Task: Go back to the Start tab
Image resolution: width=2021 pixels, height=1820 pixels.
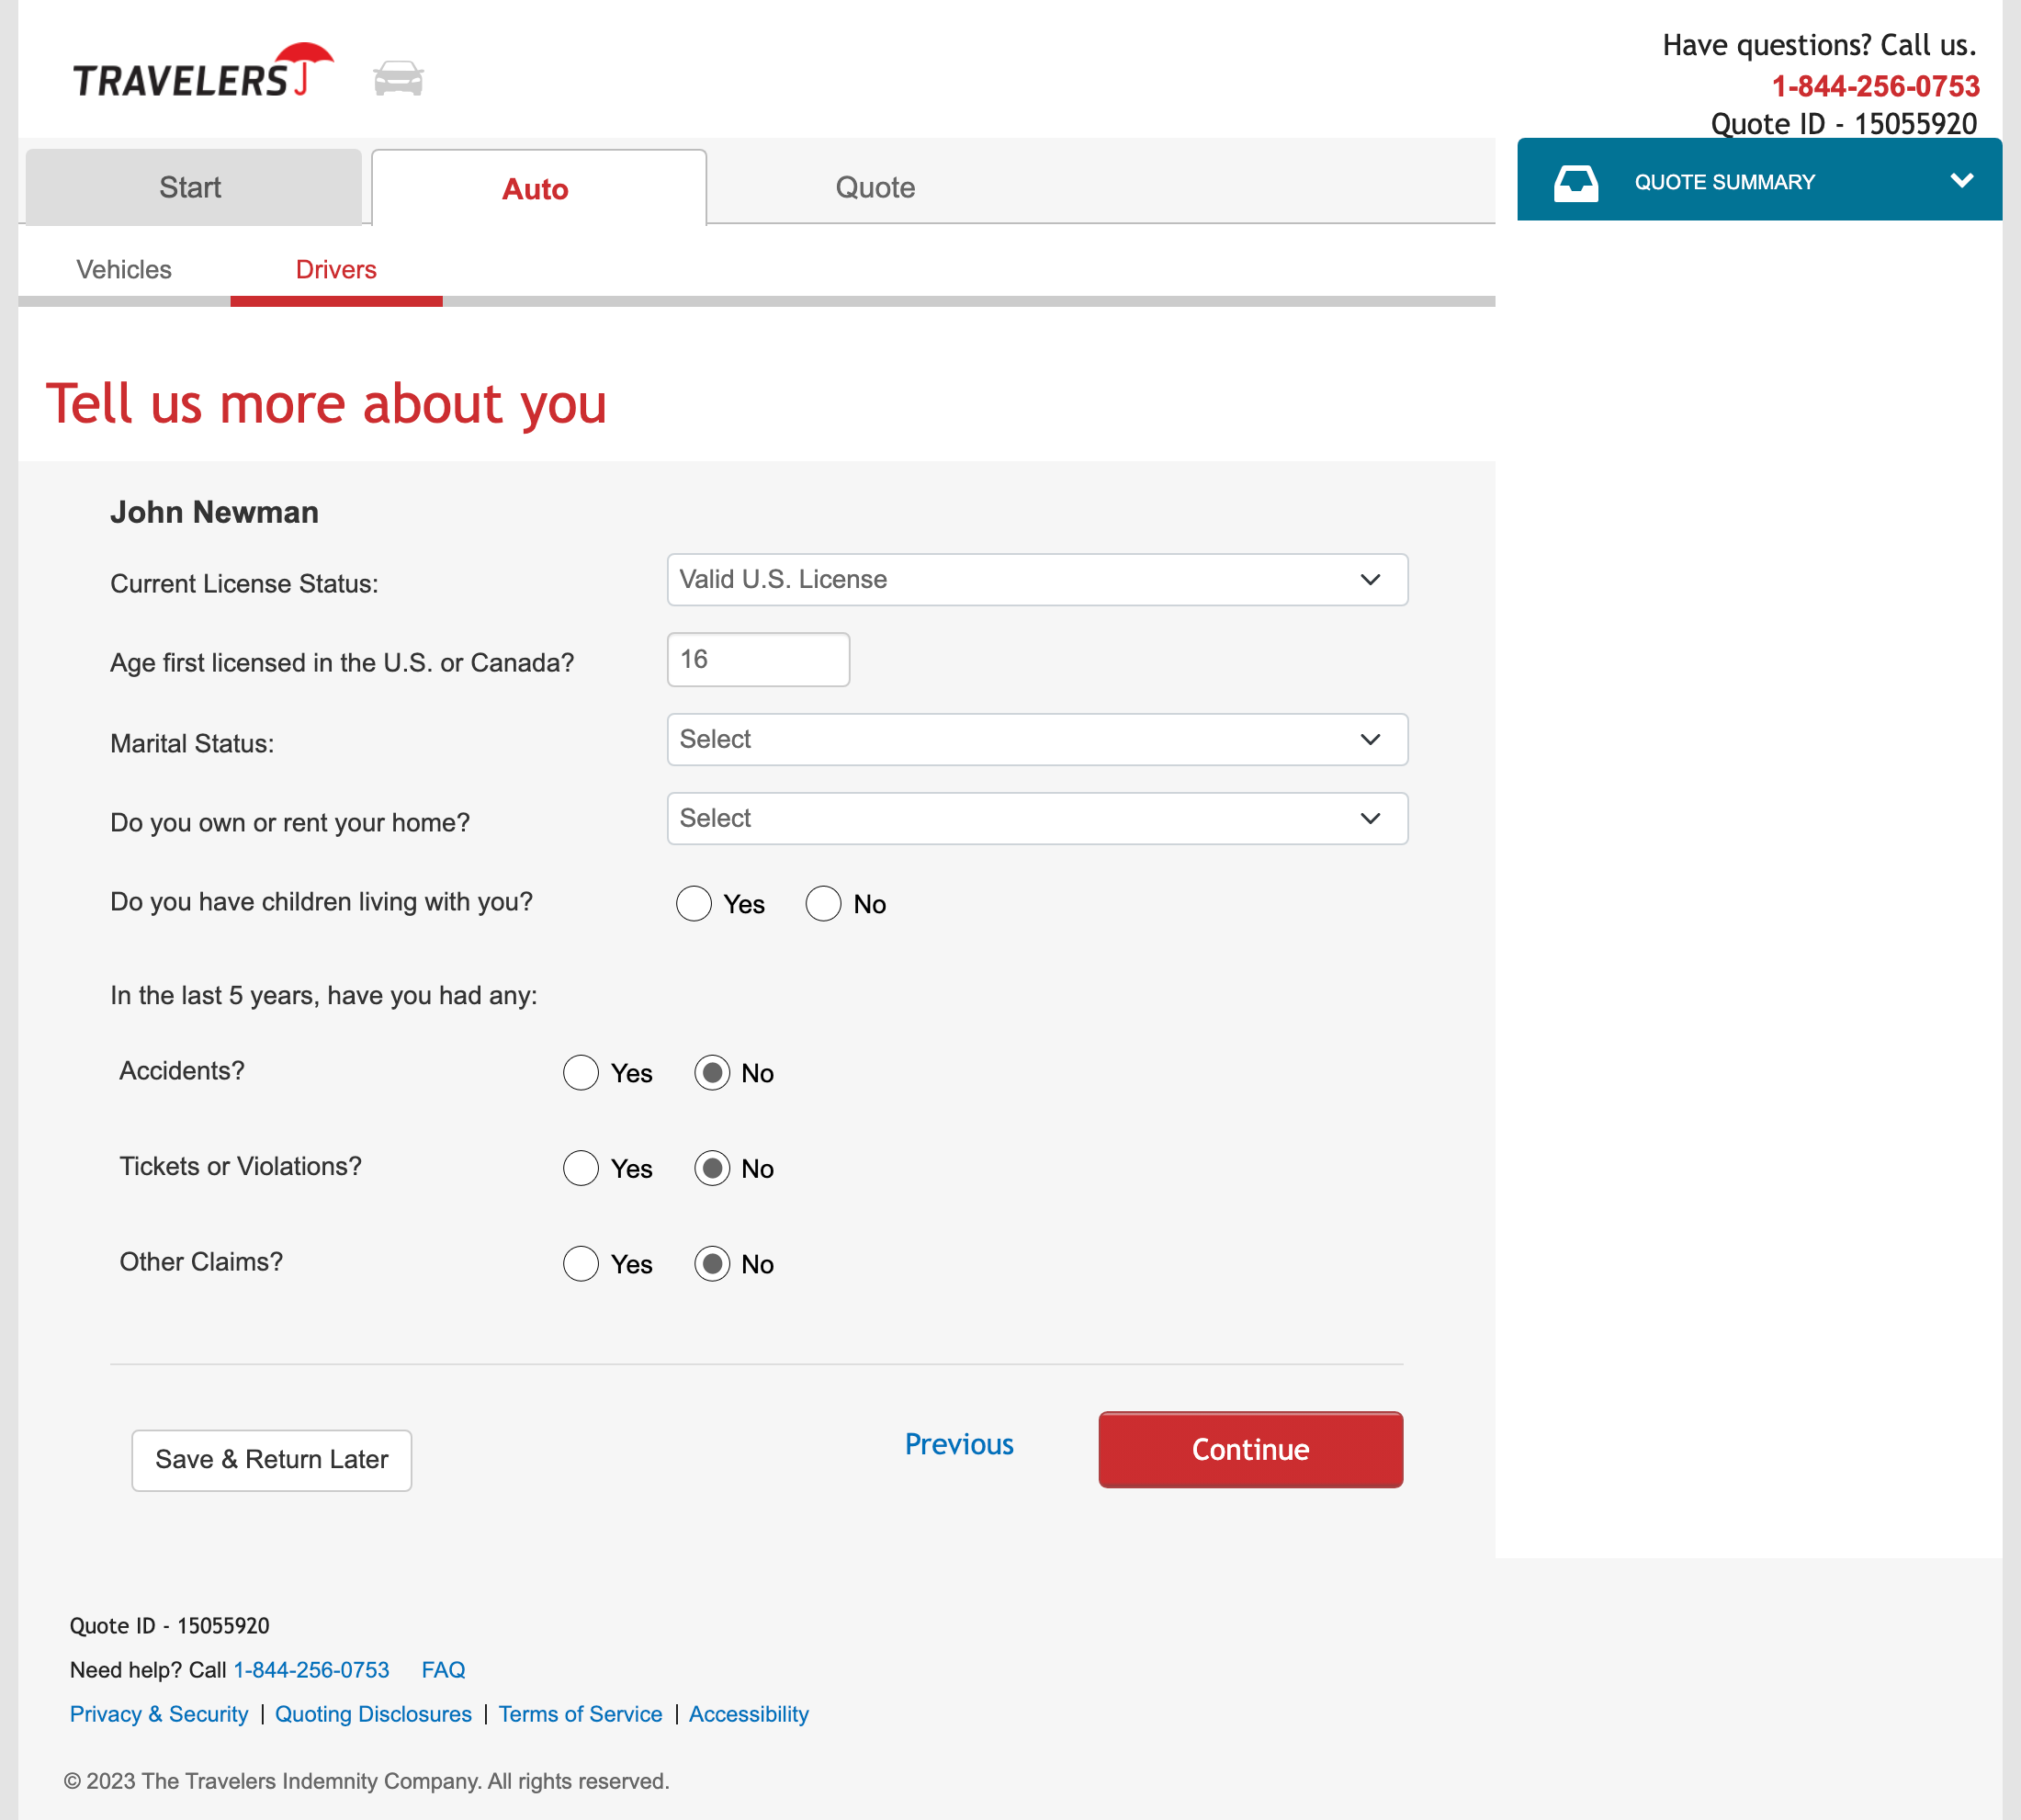Action: click(x=192, y=186)
